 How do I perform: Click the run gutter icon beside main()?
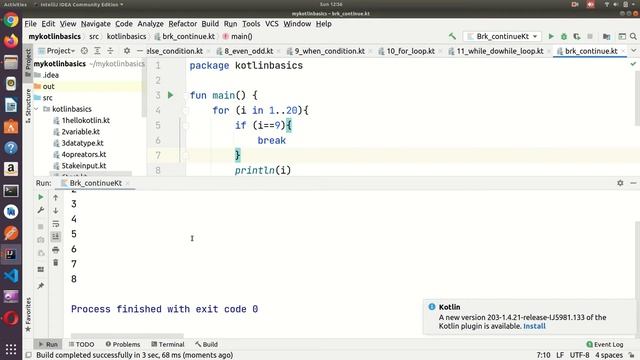coord(171,95)
